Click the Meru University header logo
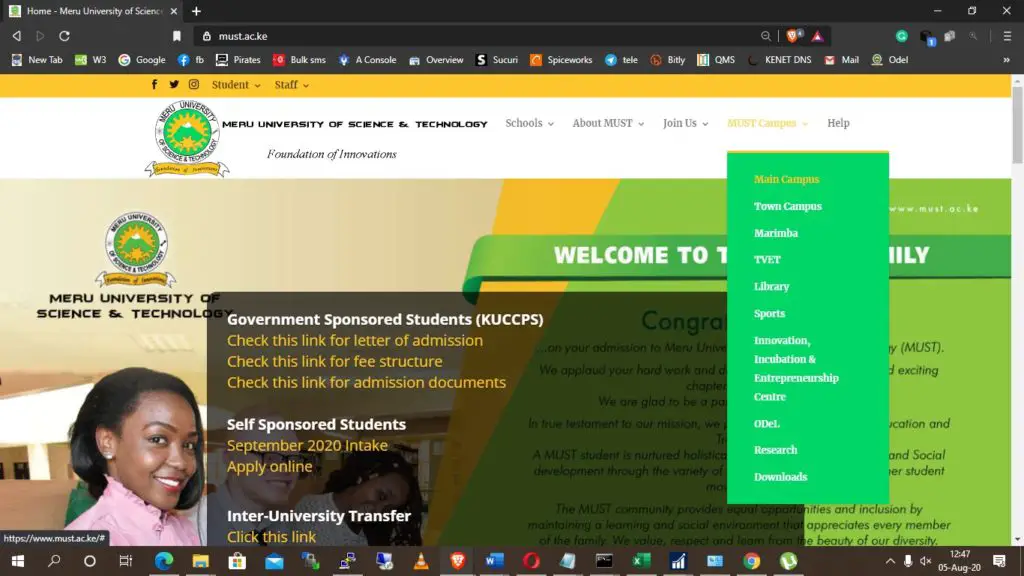 click(187, 138)
